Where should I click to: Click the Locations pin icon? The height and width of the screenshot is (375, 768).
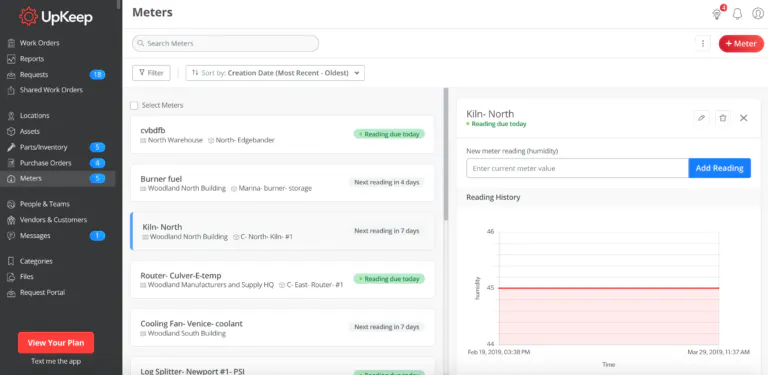click(12, 116)
